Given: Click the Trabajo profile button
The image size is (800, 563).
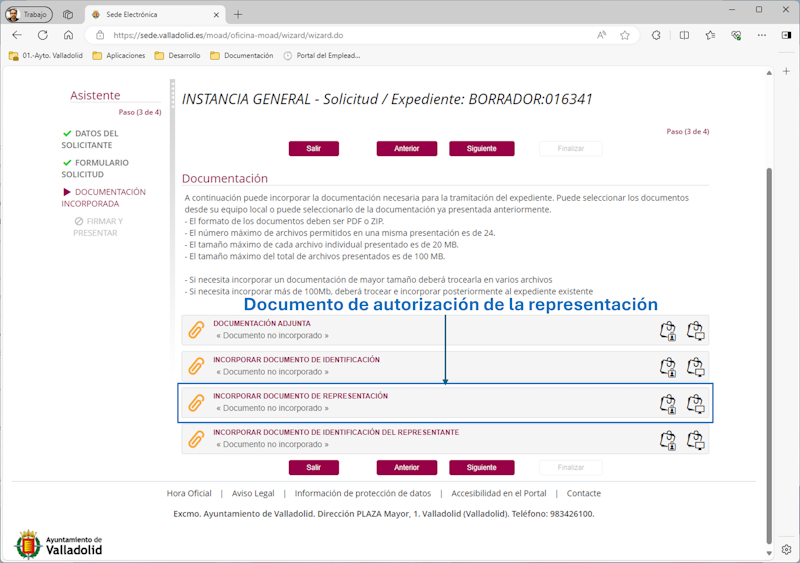Looking at the screenshot, I should tap(29, 14).
